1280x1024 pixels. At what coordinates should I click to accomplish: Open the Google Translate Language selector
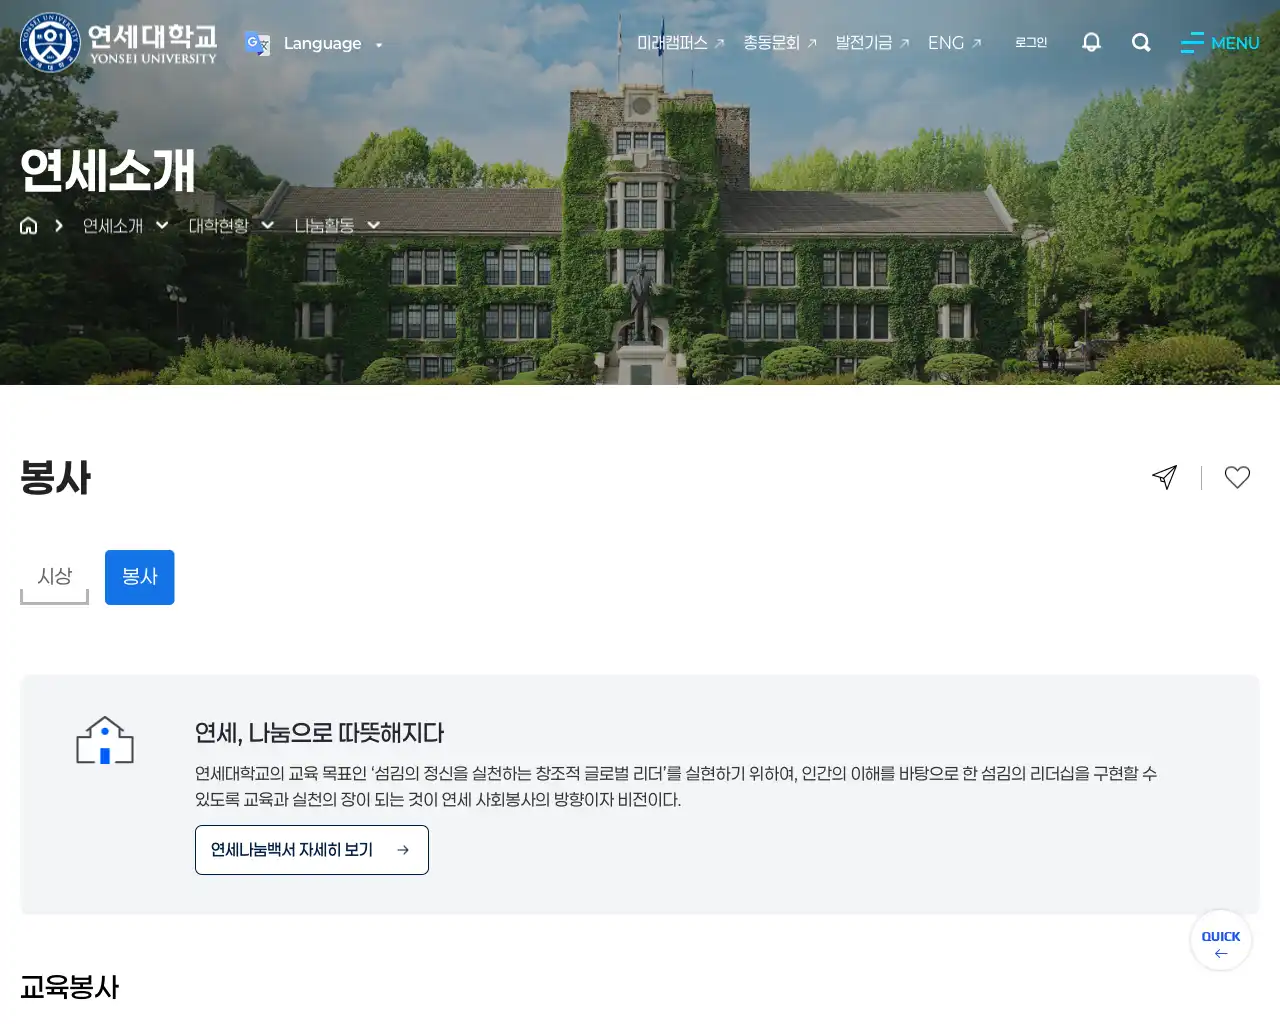point(314,43)
